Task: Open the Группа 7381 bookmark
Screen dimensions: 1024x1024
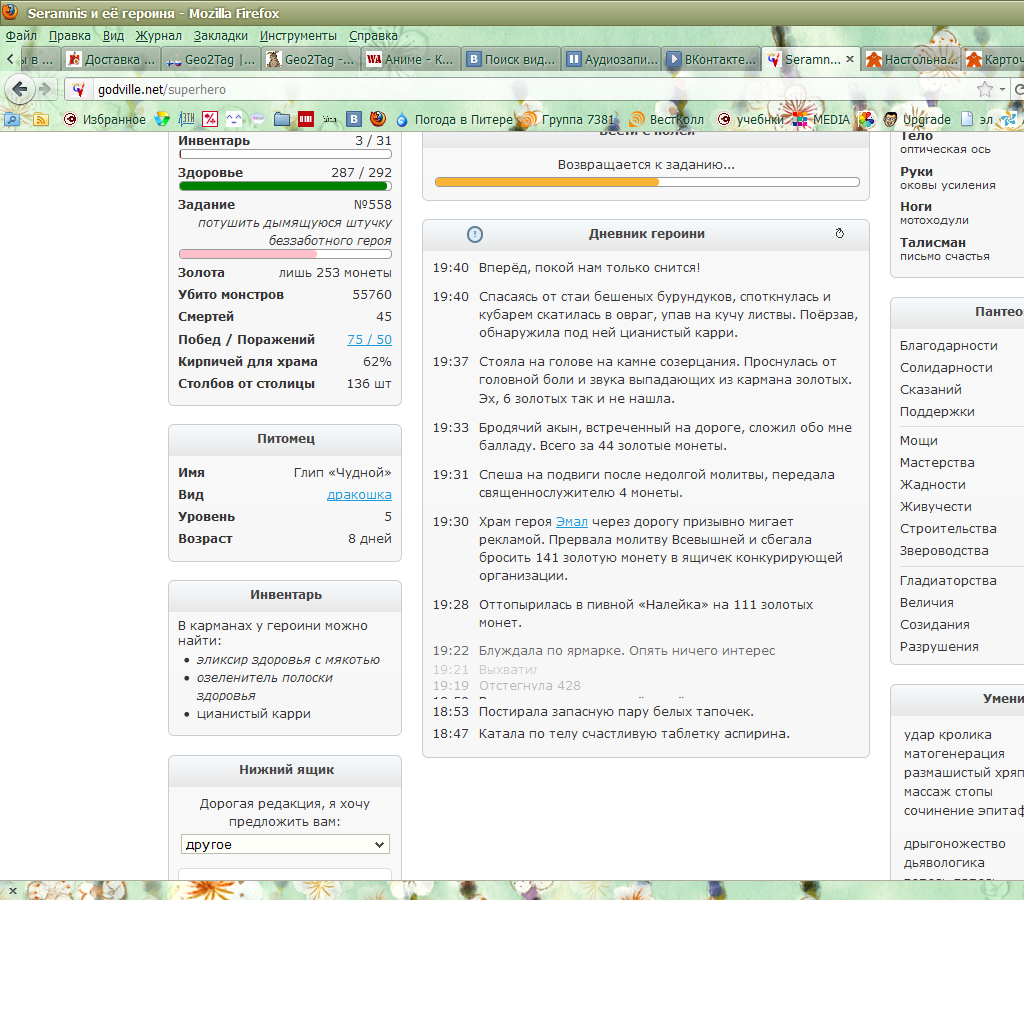Action: [568, 119]
